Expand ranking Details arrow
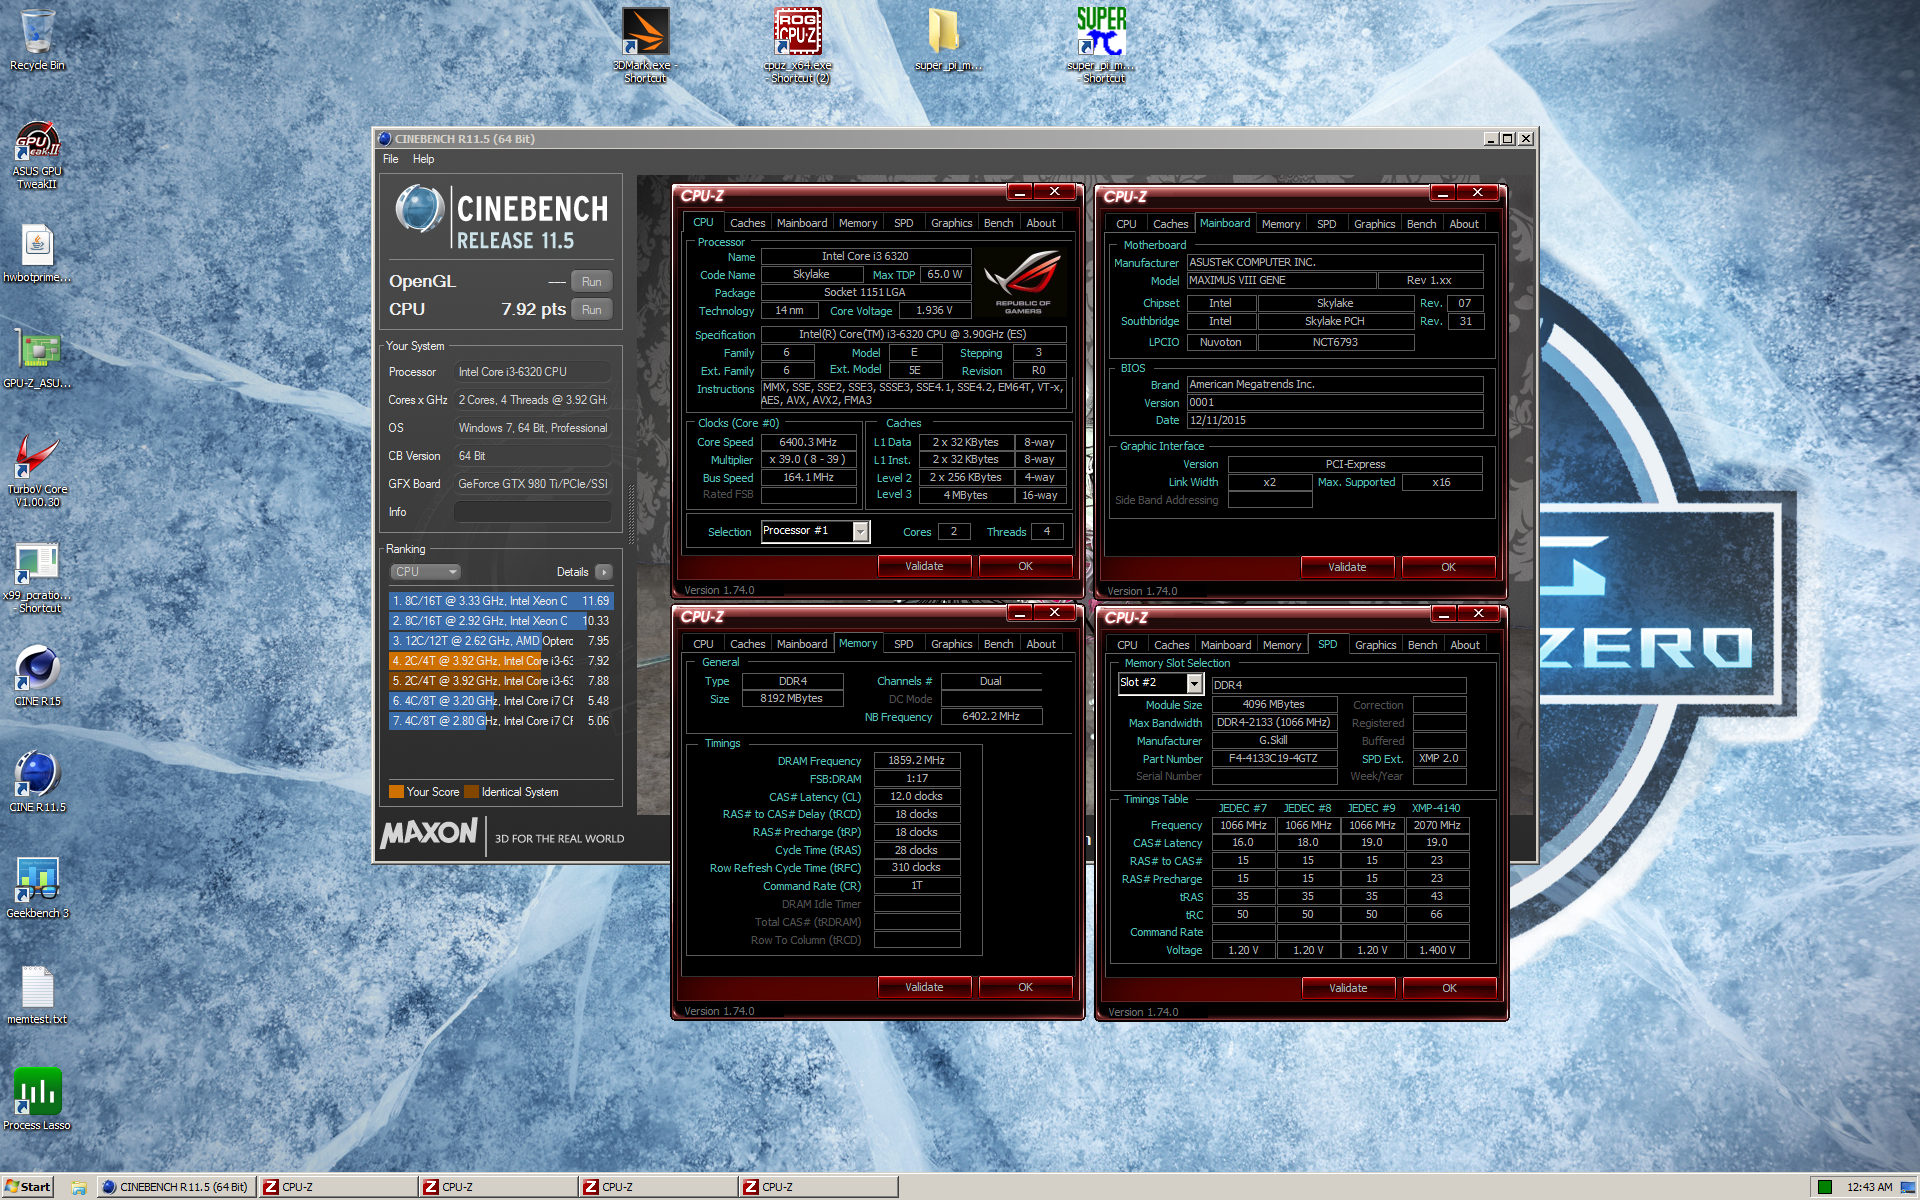Image resolution: width=1920 pixels, height=1200 pixels. click(x=603, y=572)
